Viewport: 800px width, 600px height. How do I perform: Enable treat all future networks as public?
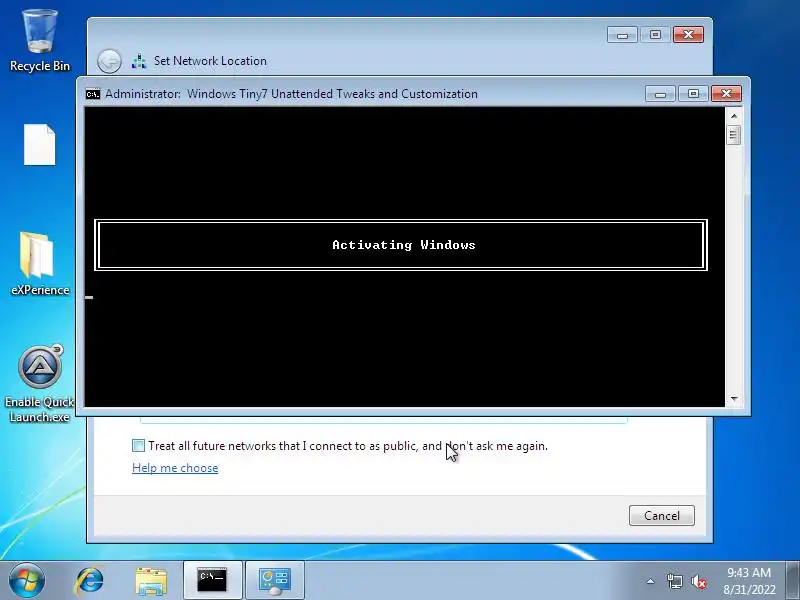pos(138,445)
